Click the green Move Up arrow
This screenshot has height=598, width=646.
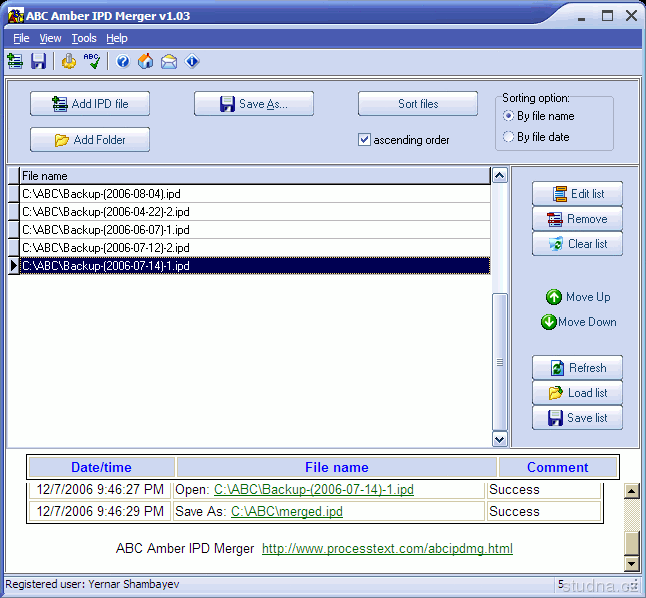coord(553,297)
